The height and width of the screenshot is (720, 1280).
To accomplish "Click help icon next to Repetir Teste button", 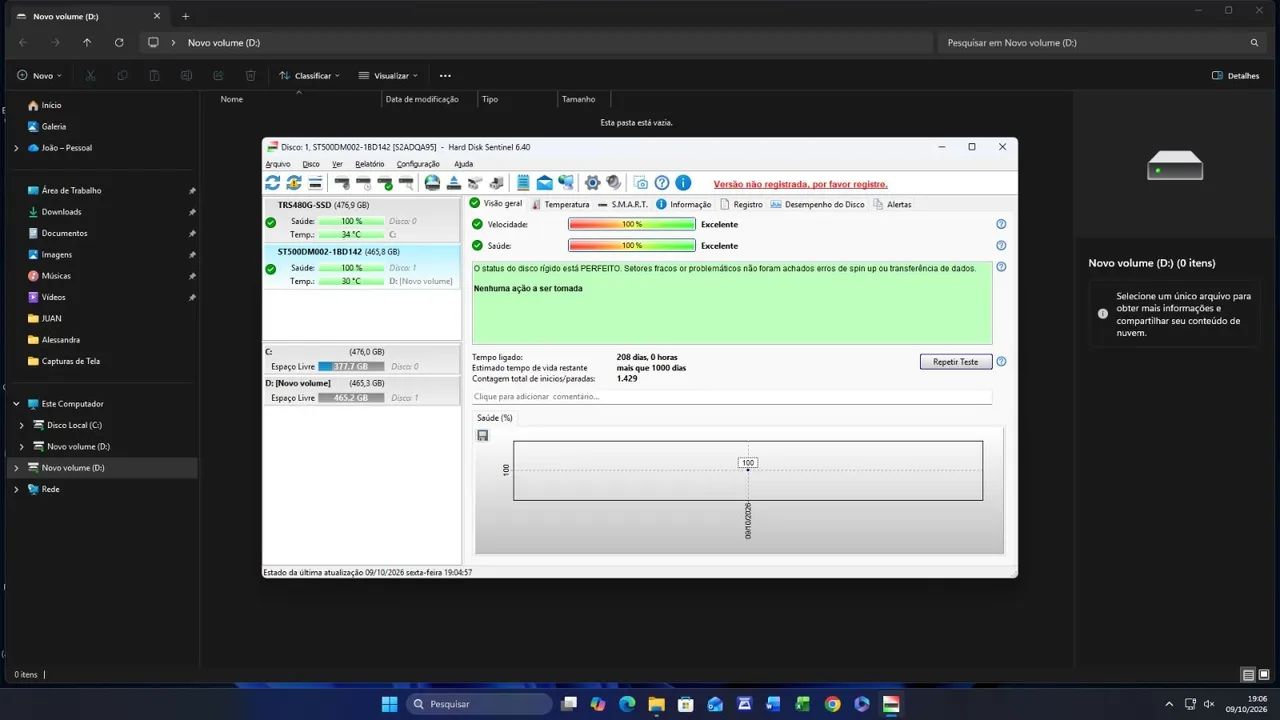I will coord(1001,362).
